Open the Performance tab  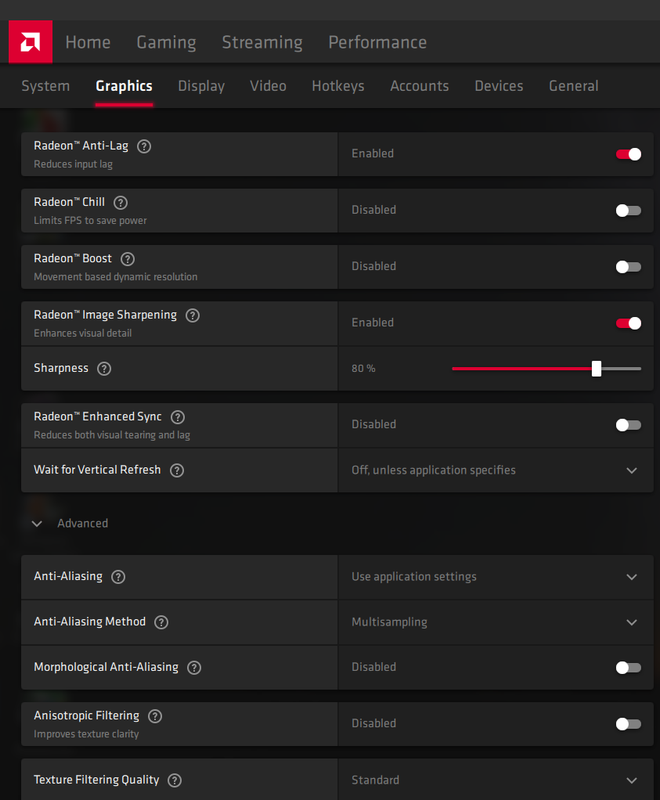point(377,42)
